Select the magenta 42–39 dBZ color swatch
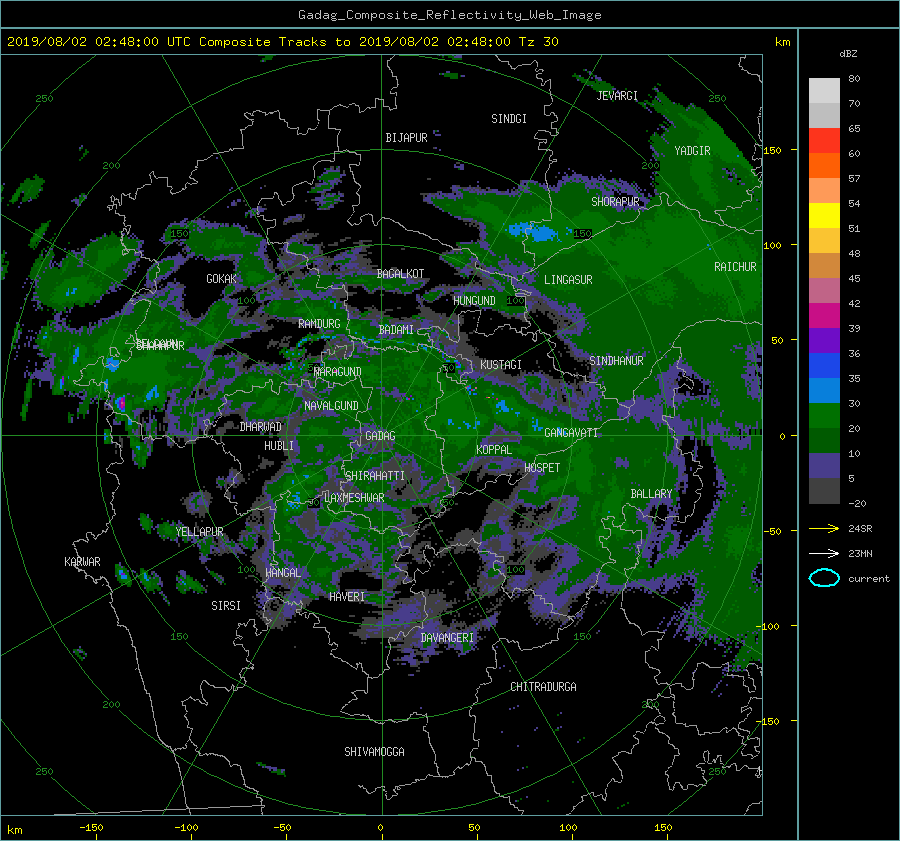Image resolution: width=900 pixels, height=841 pixels. (824, 315)
